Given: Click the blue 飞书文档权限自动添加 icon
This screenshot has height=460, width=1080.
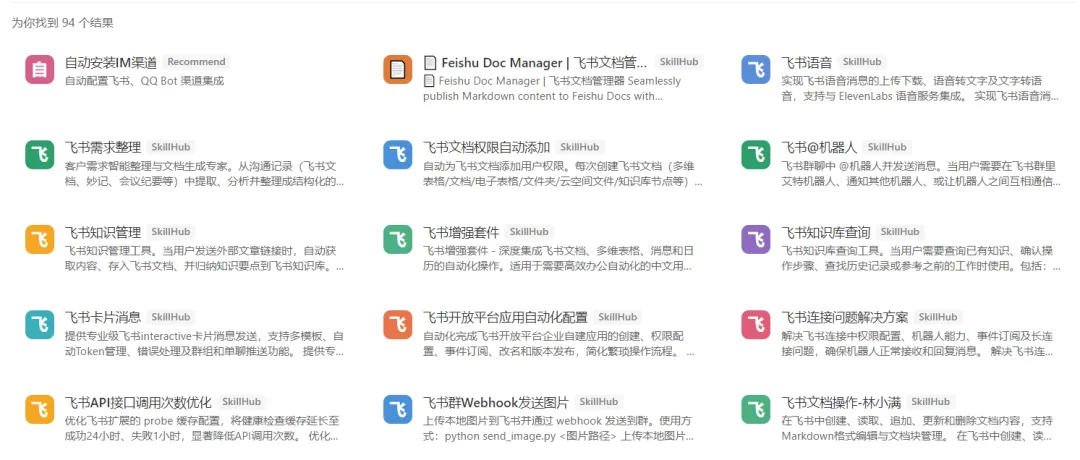Looking at the screenshot, I should point(397,155).
